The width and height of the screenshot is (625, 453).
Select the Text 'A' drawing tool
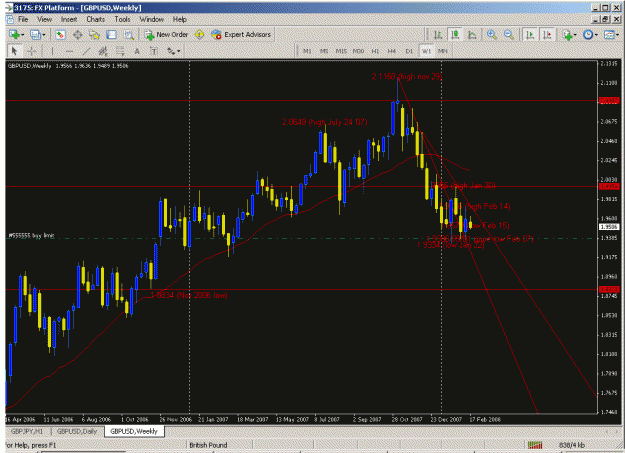137,51
